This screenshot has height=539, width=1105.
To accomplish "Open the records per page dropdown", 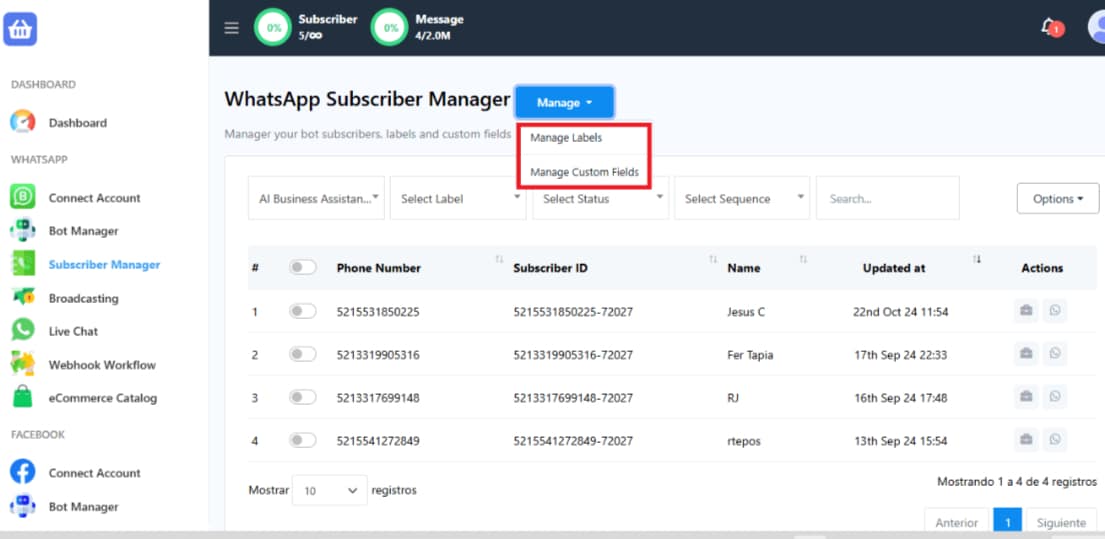I will pyautogui.click(x=329, y=491).
